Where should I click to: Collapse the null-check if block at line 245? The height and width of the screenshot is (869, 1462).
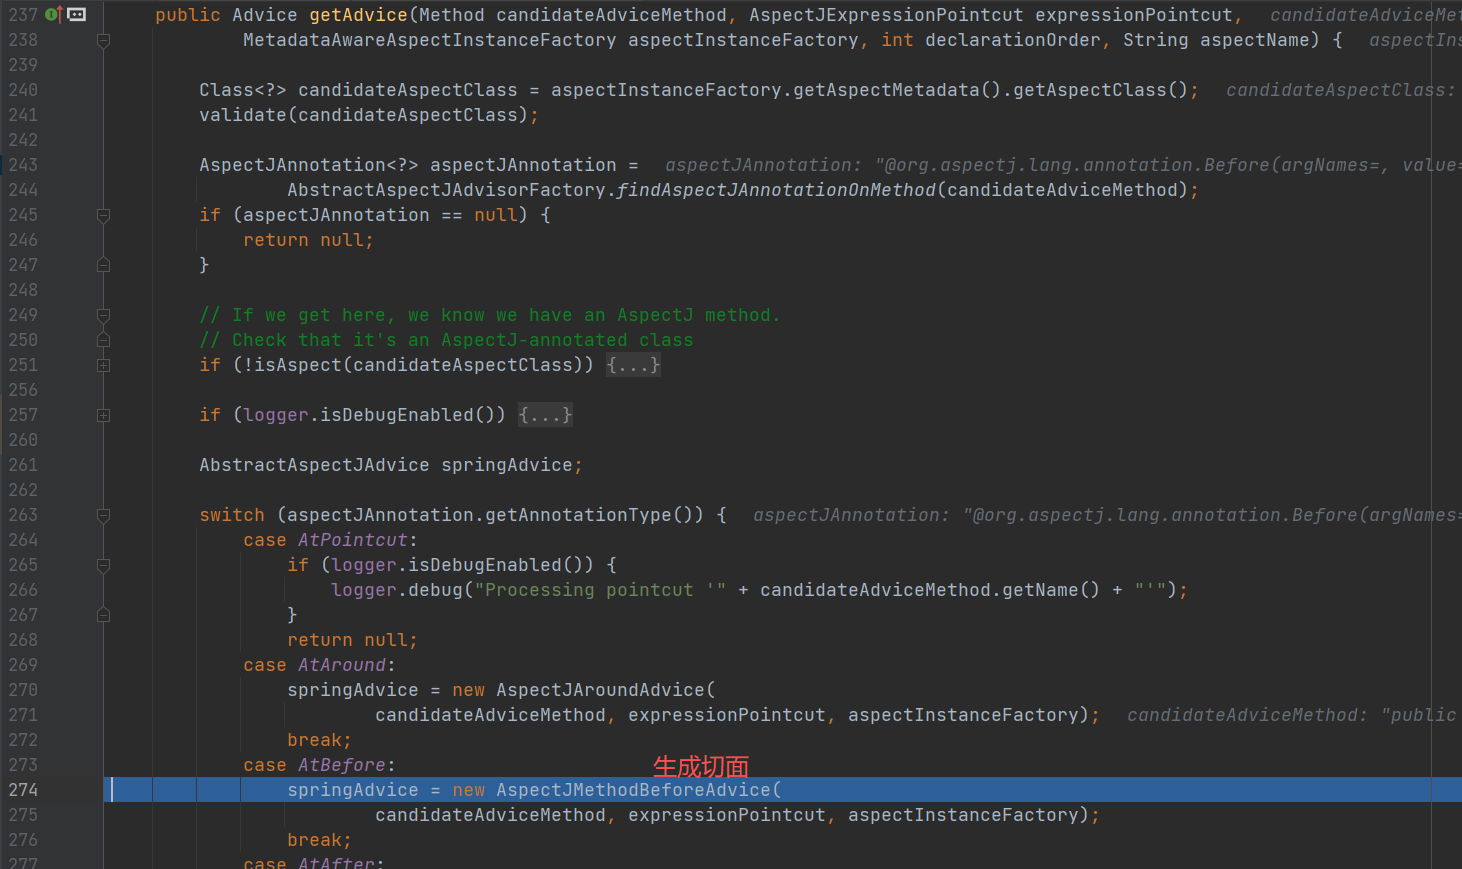coord(103,215)
